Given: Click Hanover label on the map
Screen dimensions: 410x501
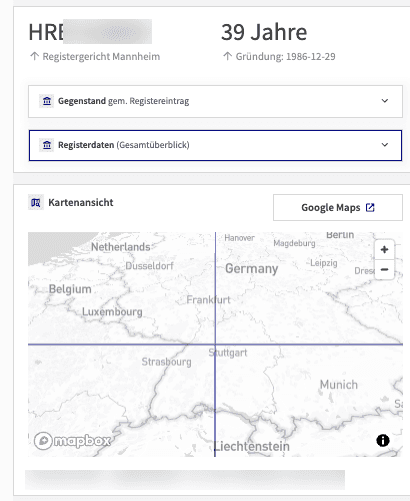Looking at the screenshot, I should coord(239,238).
